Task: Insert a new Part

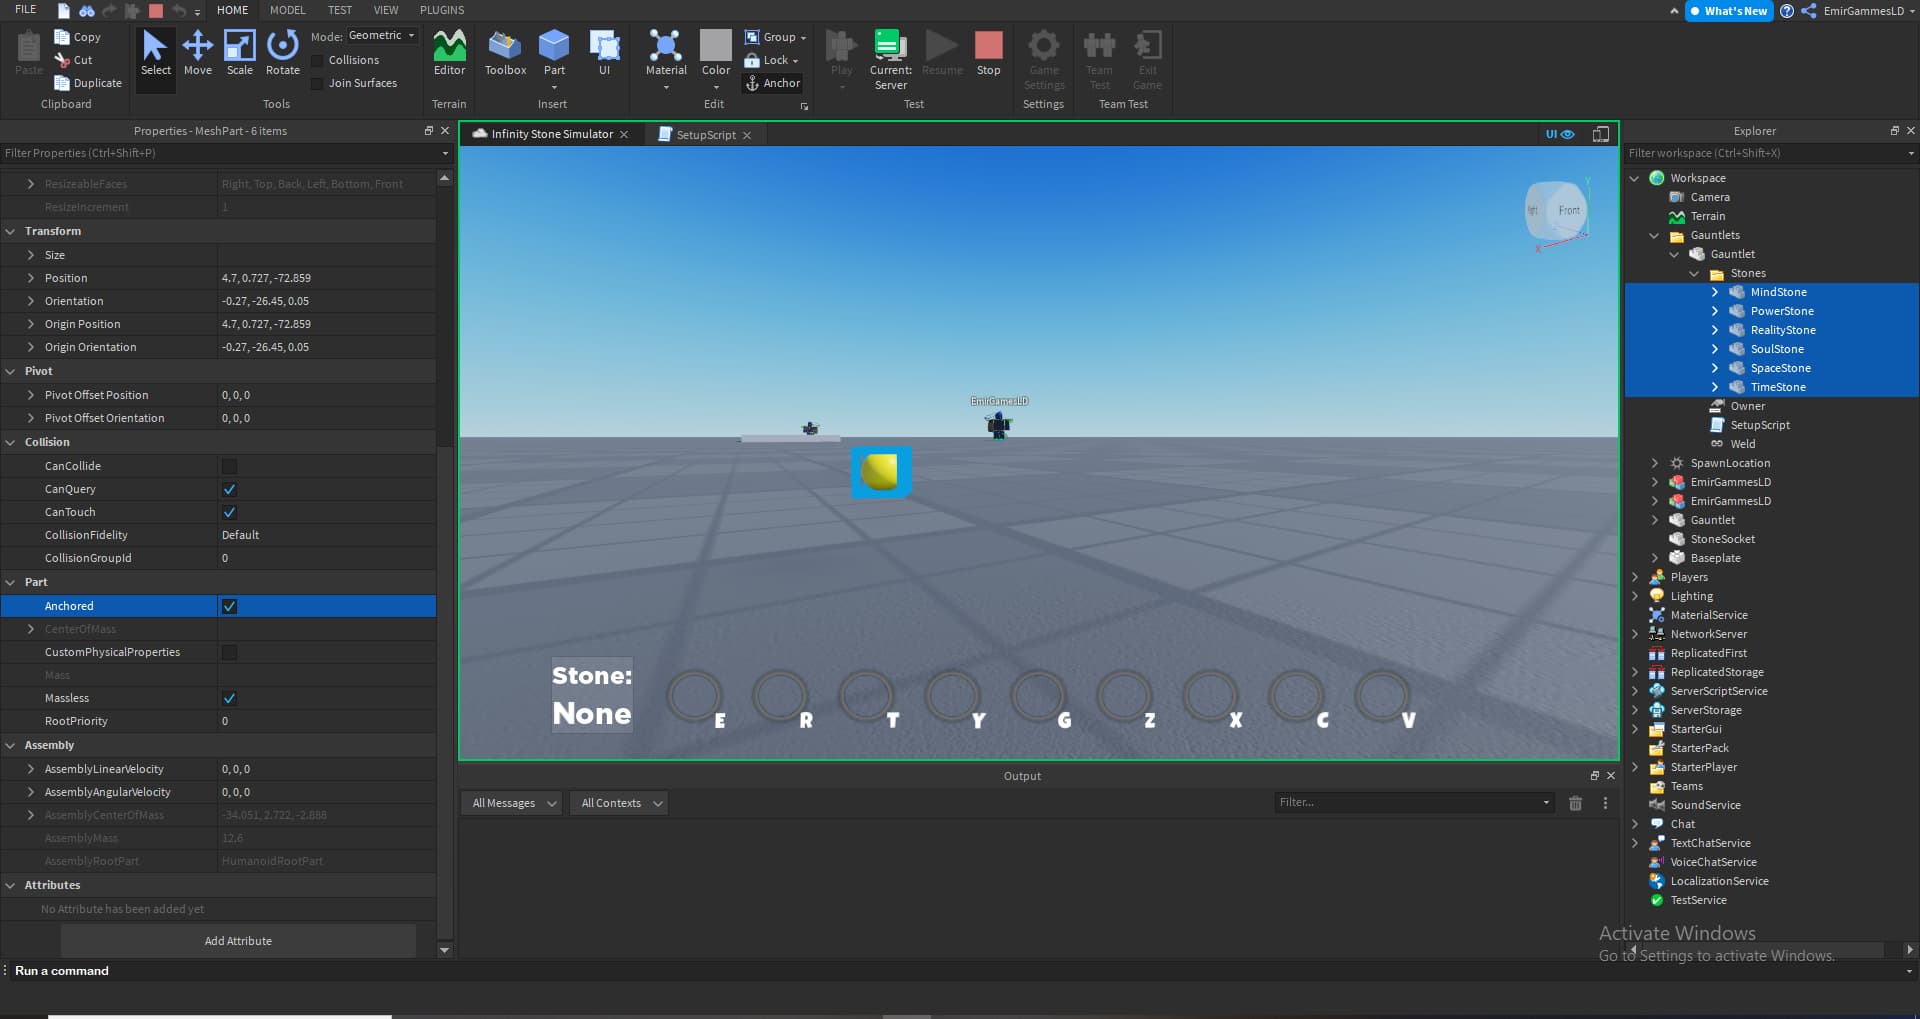Action: click(x=554, y=58)
